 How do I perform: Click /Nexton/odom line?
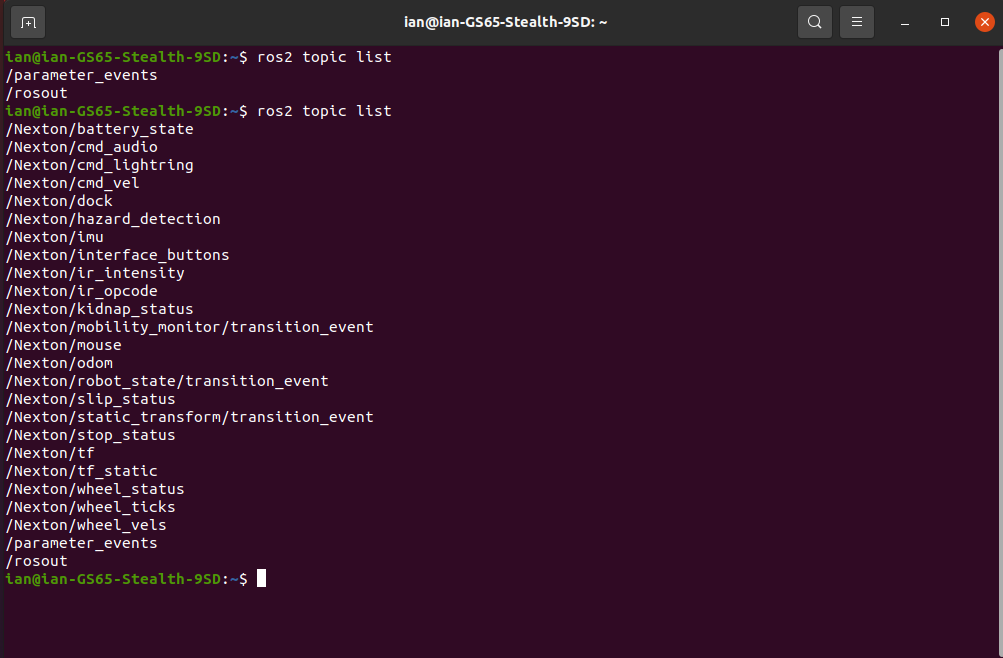tap(59, 363)
